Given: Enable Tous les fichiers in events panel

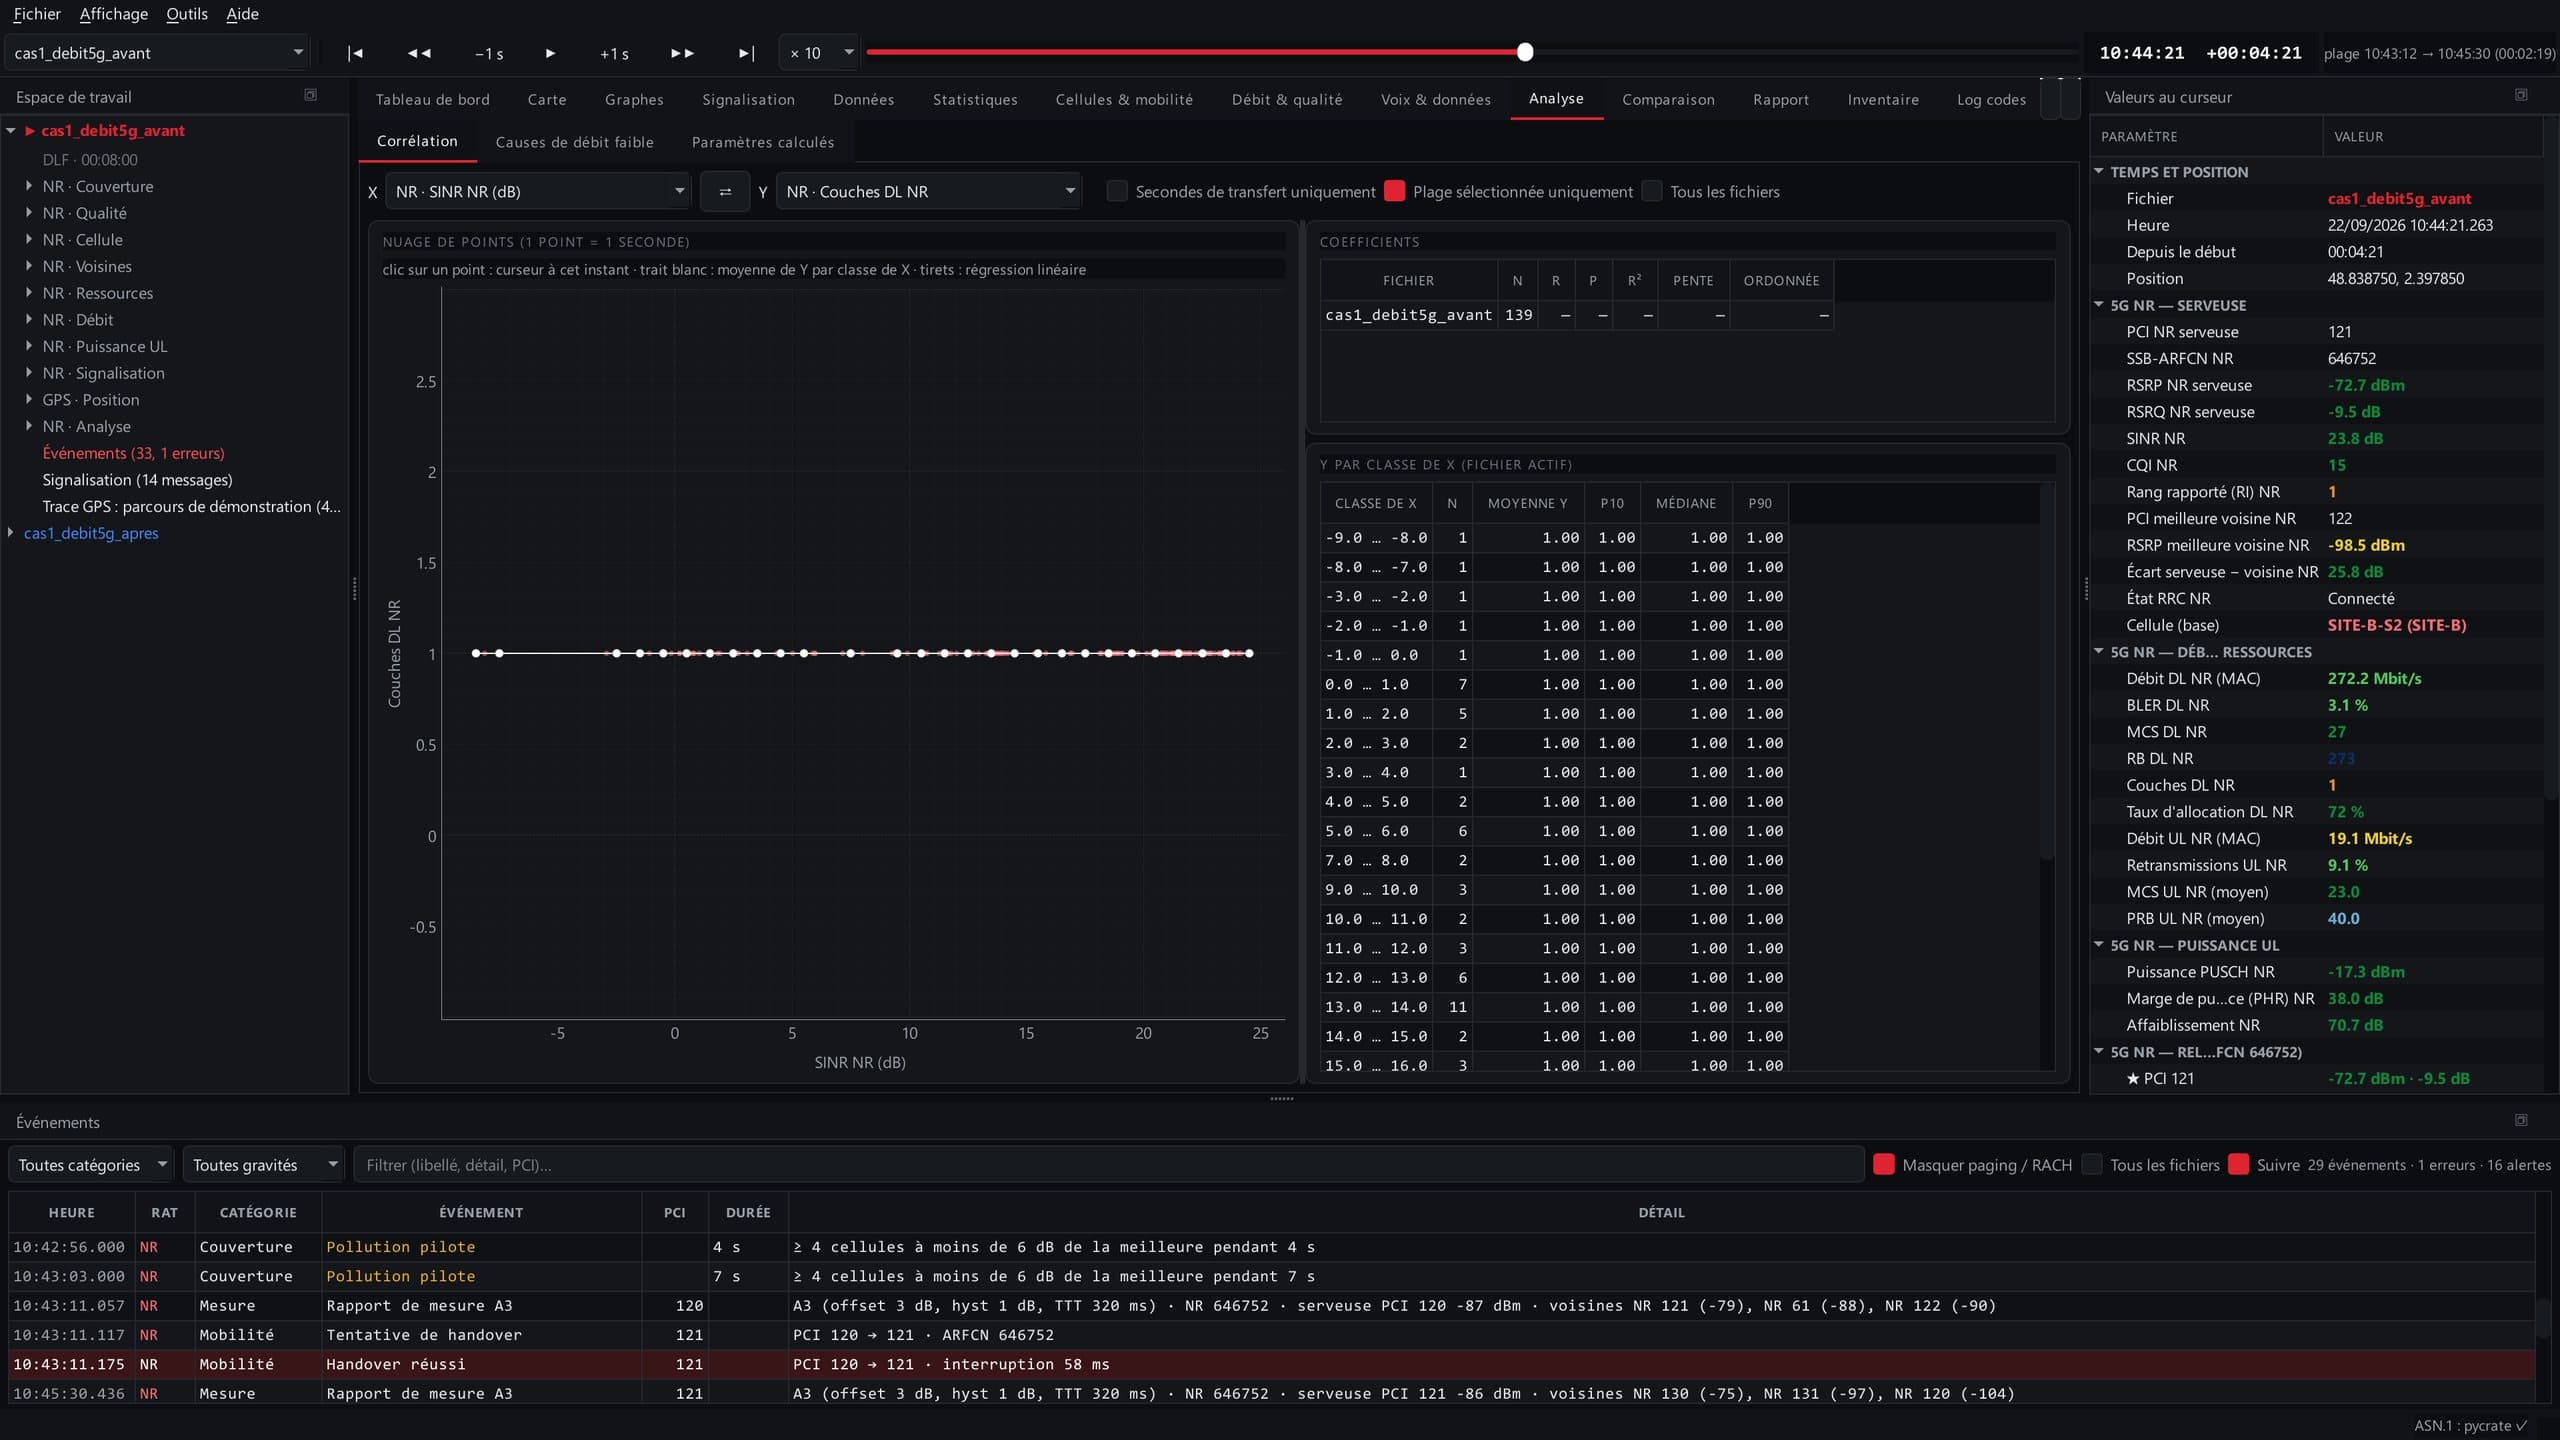Looking at the screenshot, I should click(2092, 1165).
